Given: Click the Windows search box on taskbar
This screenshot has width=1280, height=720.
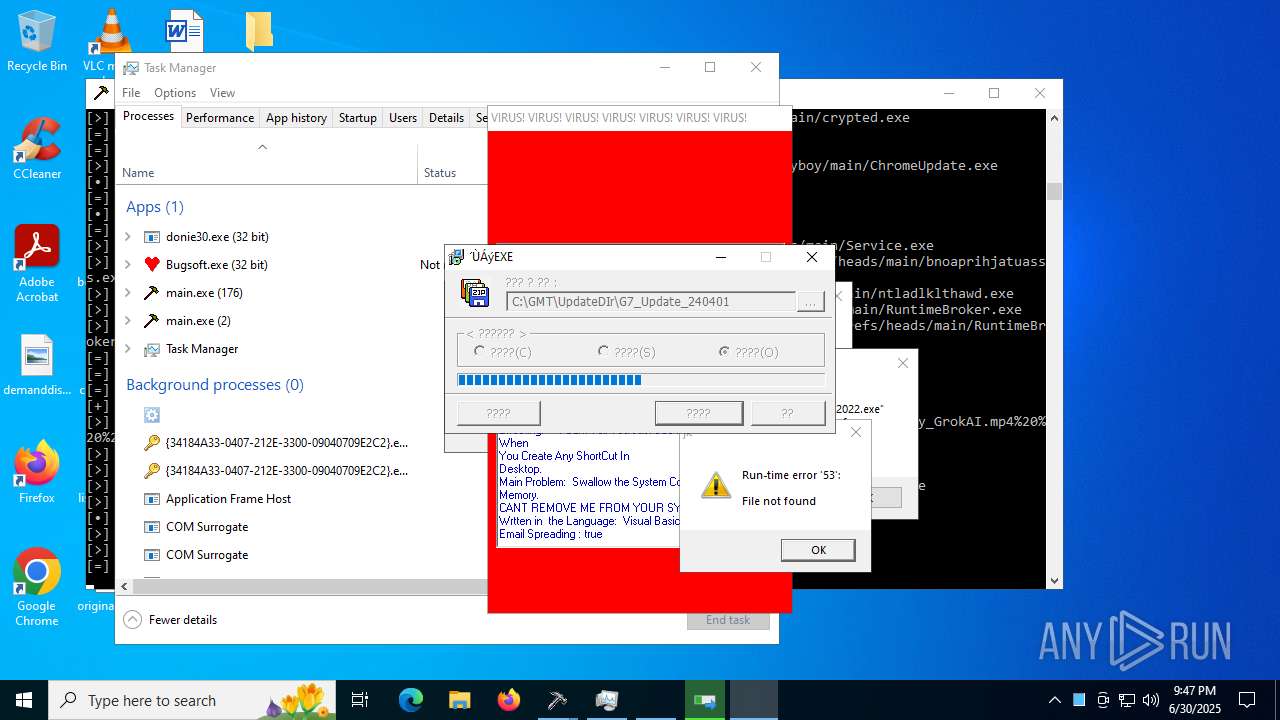Looking at the screenshot, I should [x=192, y=700].
